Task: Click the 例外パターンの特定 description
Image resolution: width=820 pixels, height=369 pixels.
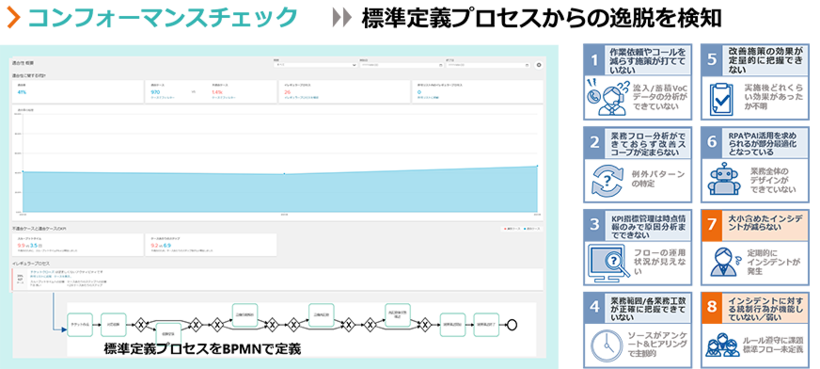Action: pos(657,179)
